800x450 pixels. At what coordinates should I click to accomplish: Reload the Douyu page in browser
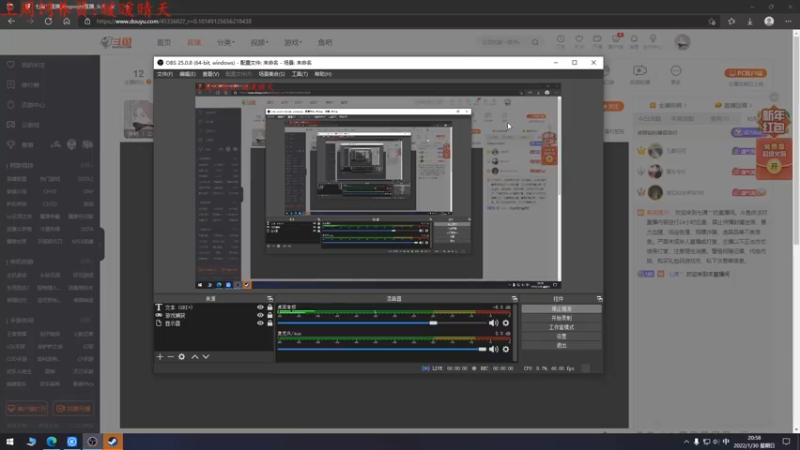point(48,21)
